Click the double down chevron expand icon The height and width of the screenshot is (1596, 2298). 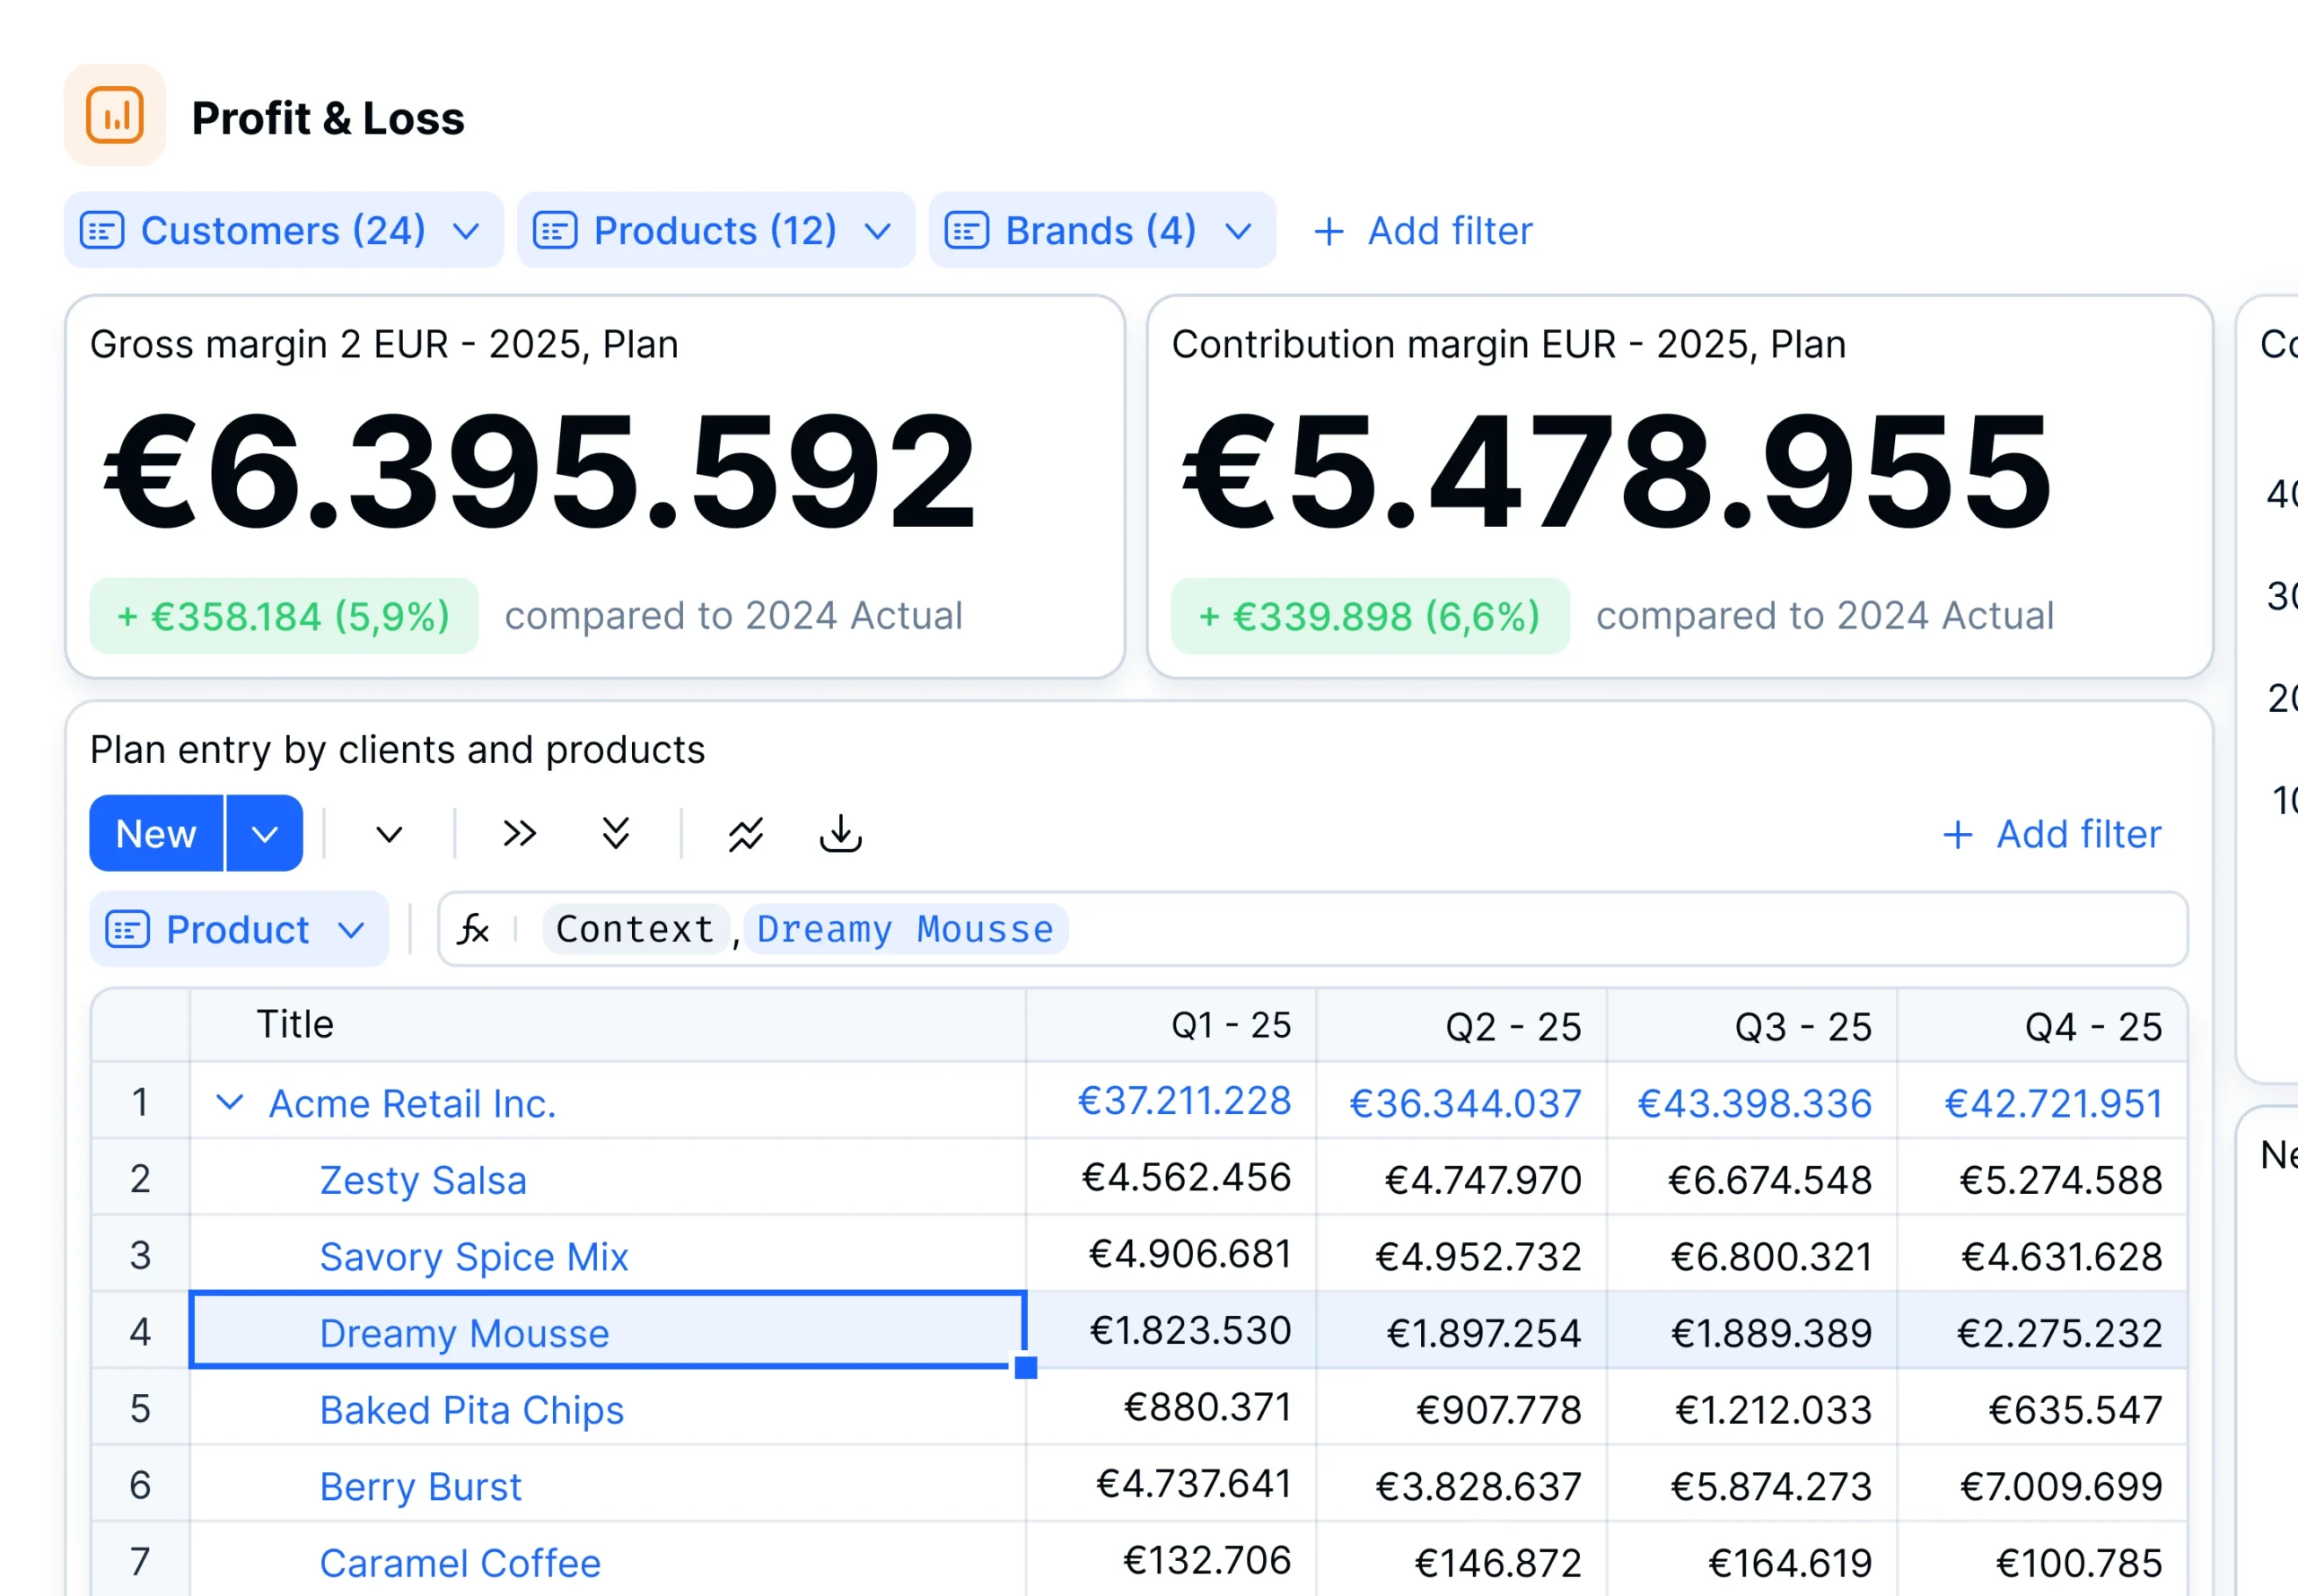coord(616,833)
